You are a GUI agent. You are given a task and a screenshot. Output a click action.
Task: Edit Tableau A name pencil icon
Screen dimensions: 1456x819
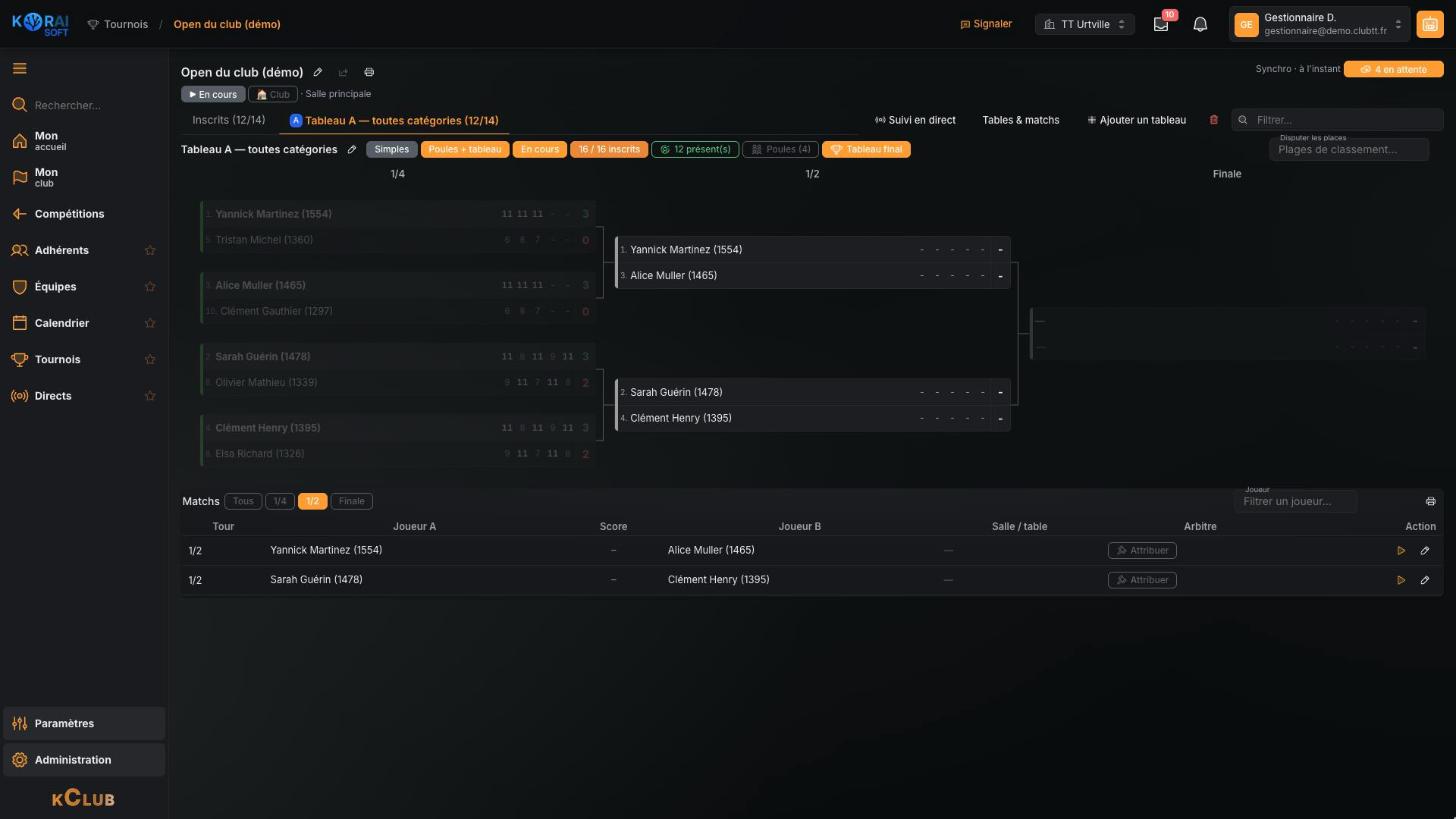pyautogui.click(x=352, y=150)
